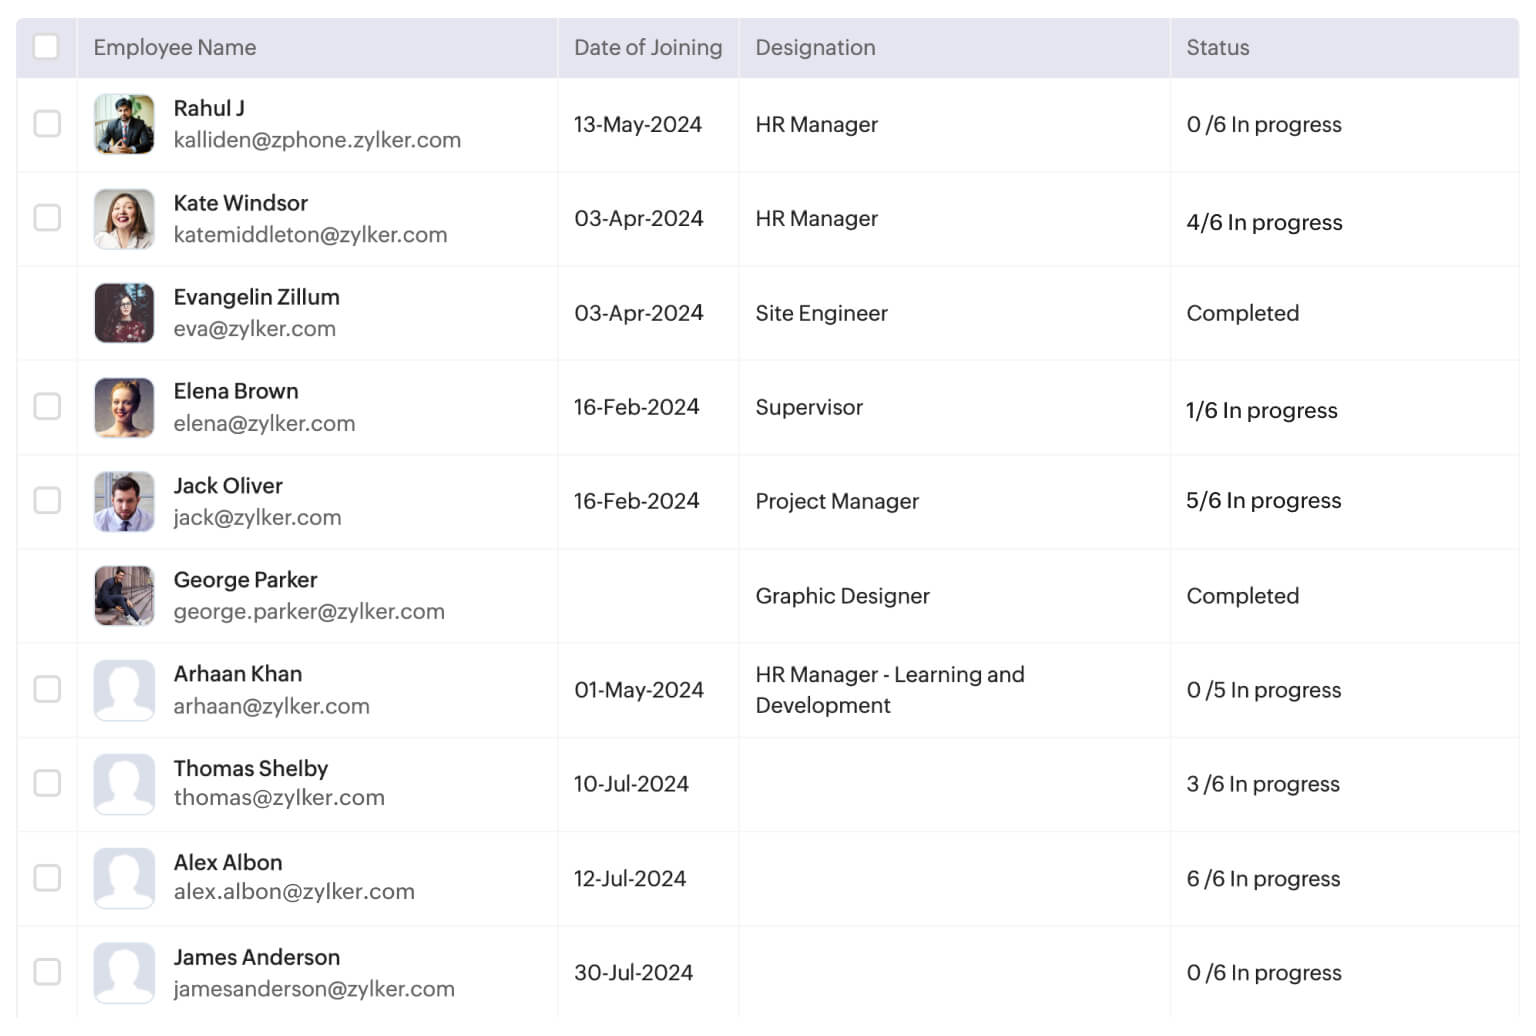The height and width of the screenshot is (1036, 1536).
Task: Select Kate Windsor's row checkbox
Action: point(47,218)
